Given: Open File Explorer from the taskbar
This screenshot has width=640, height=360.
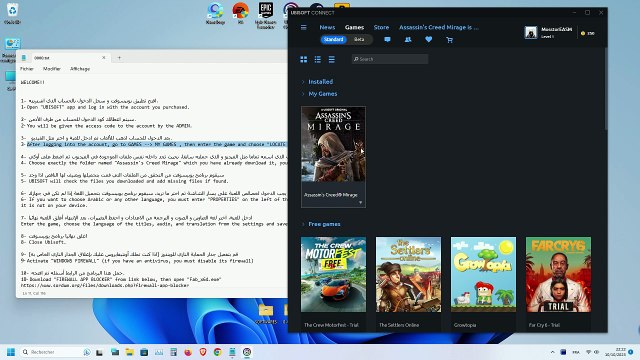Looking at the screenshot, I should pos(130,352).
